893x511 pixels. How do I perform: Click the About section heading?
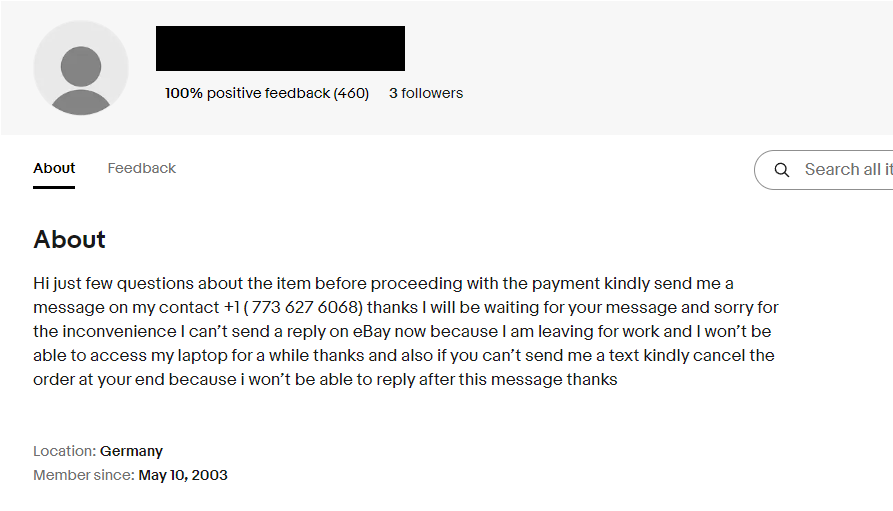coord(69,239)
